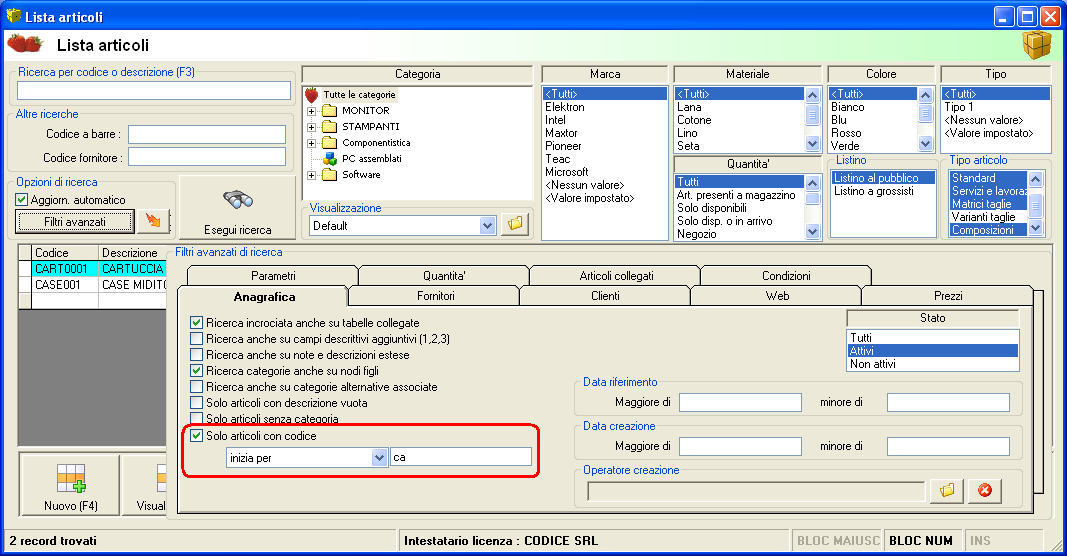Viewport: 1067px width, 556px height.
Task: Switch to the Prezzi tab
Action: click(948, 296)
